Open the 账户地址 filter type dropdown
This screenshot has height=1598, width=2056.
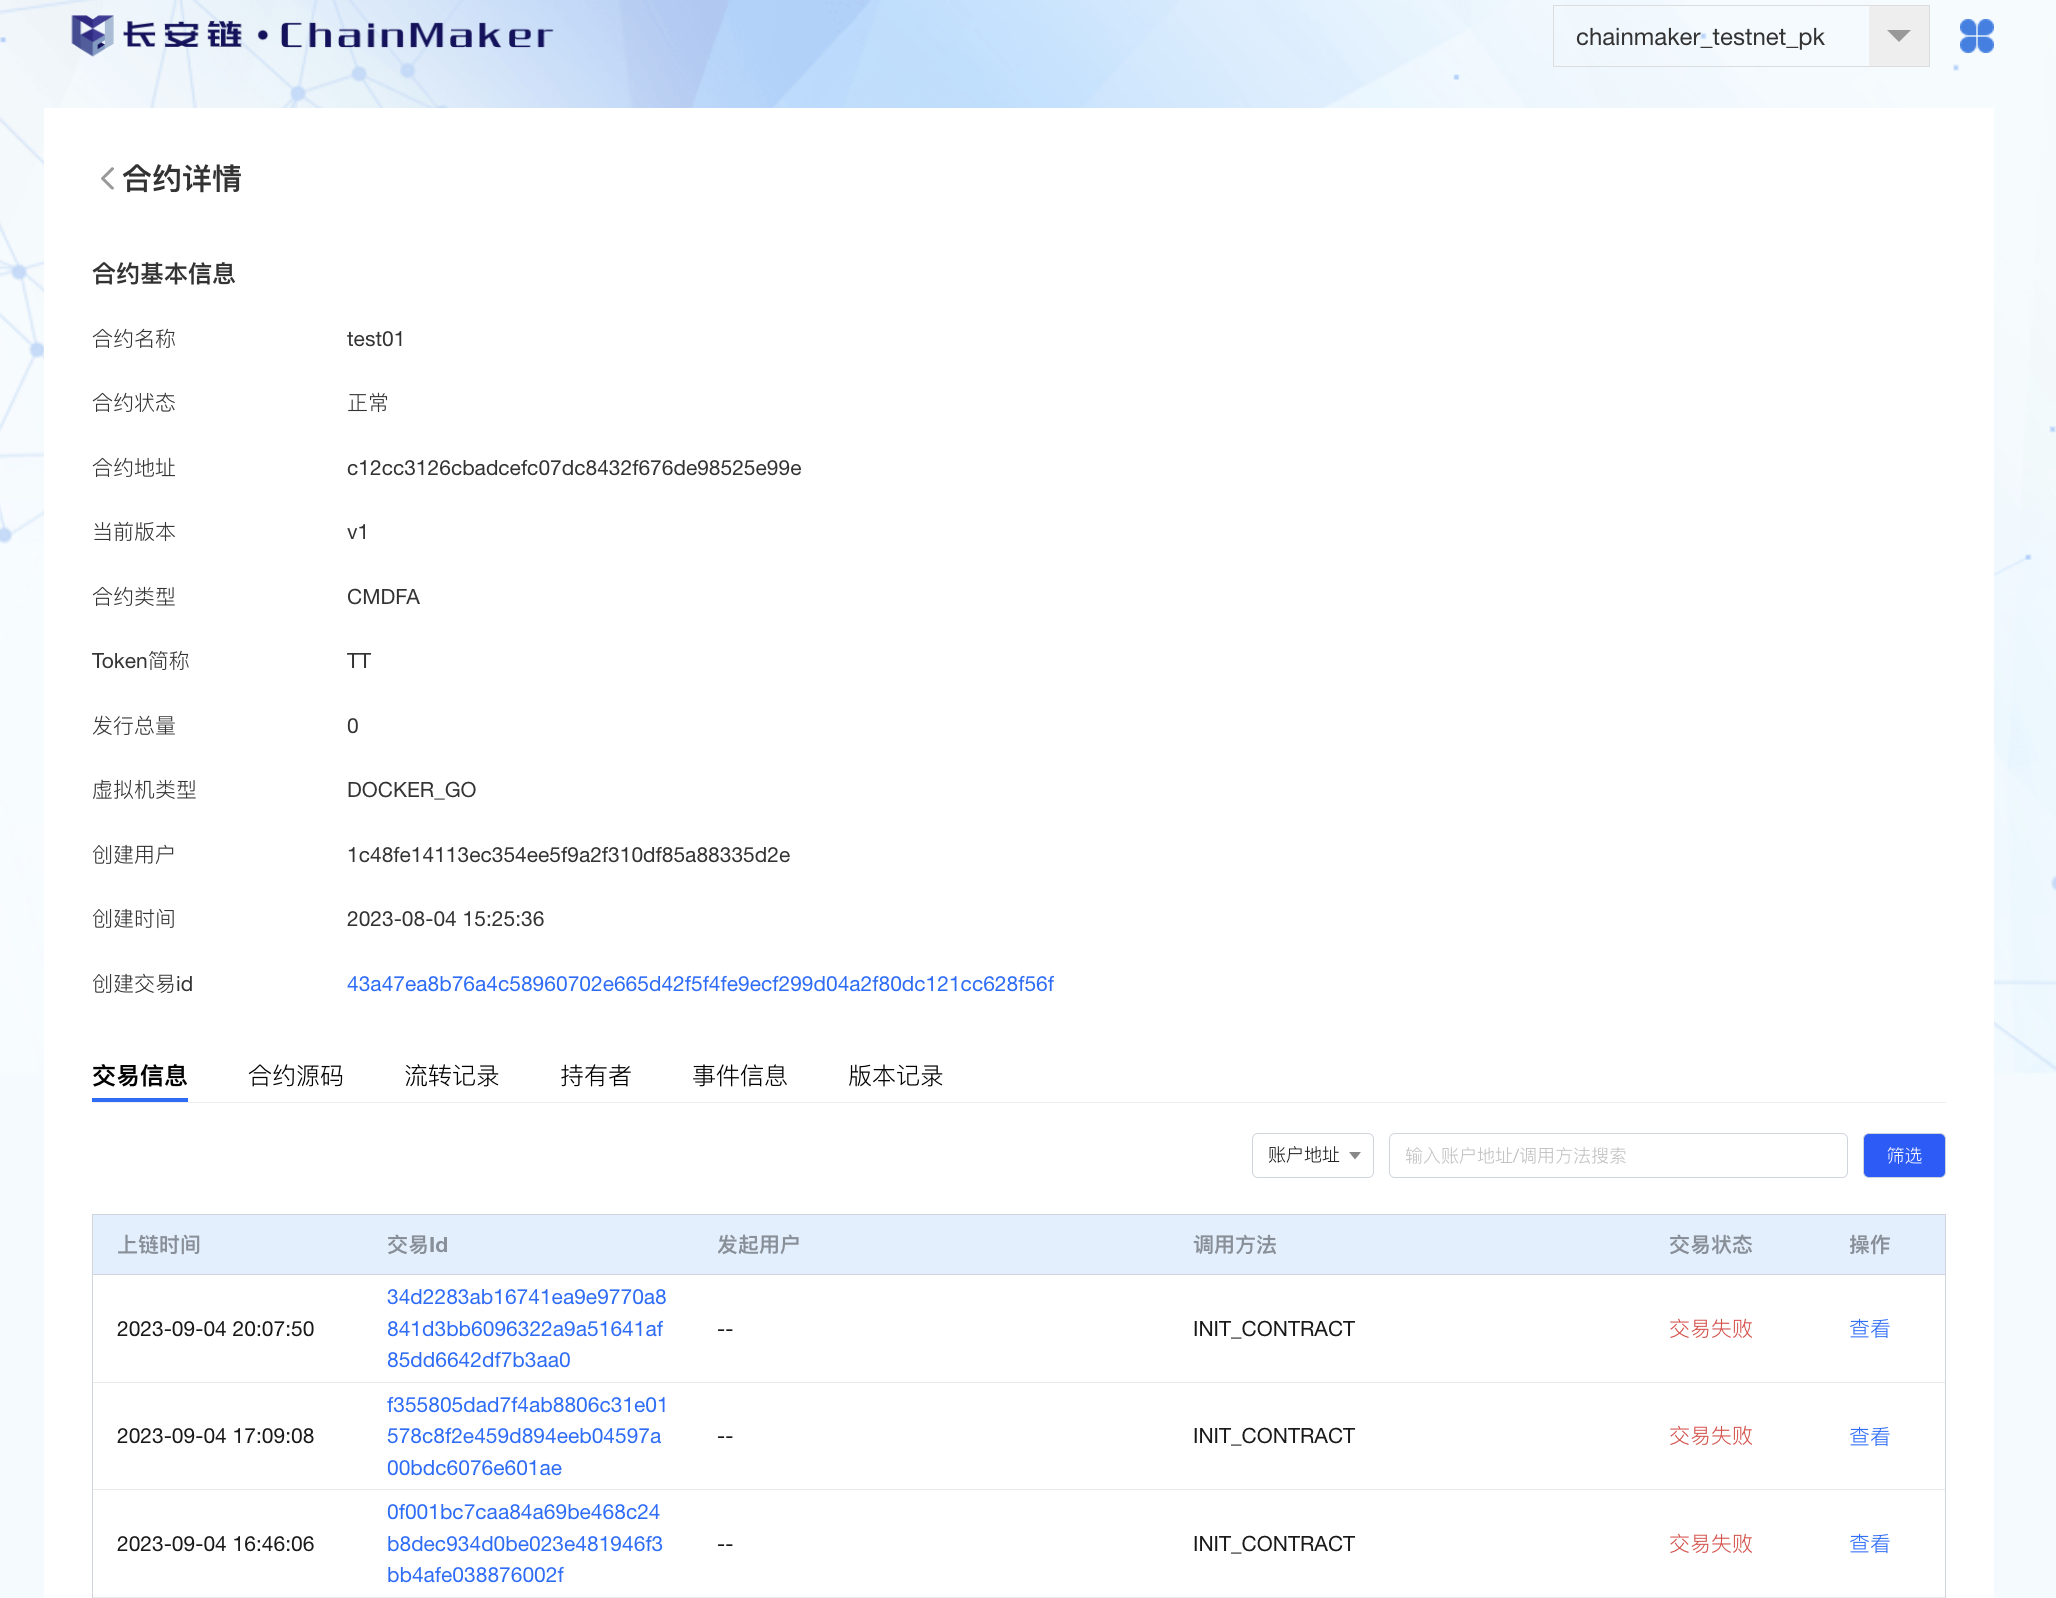[x=1312, y=1156]
